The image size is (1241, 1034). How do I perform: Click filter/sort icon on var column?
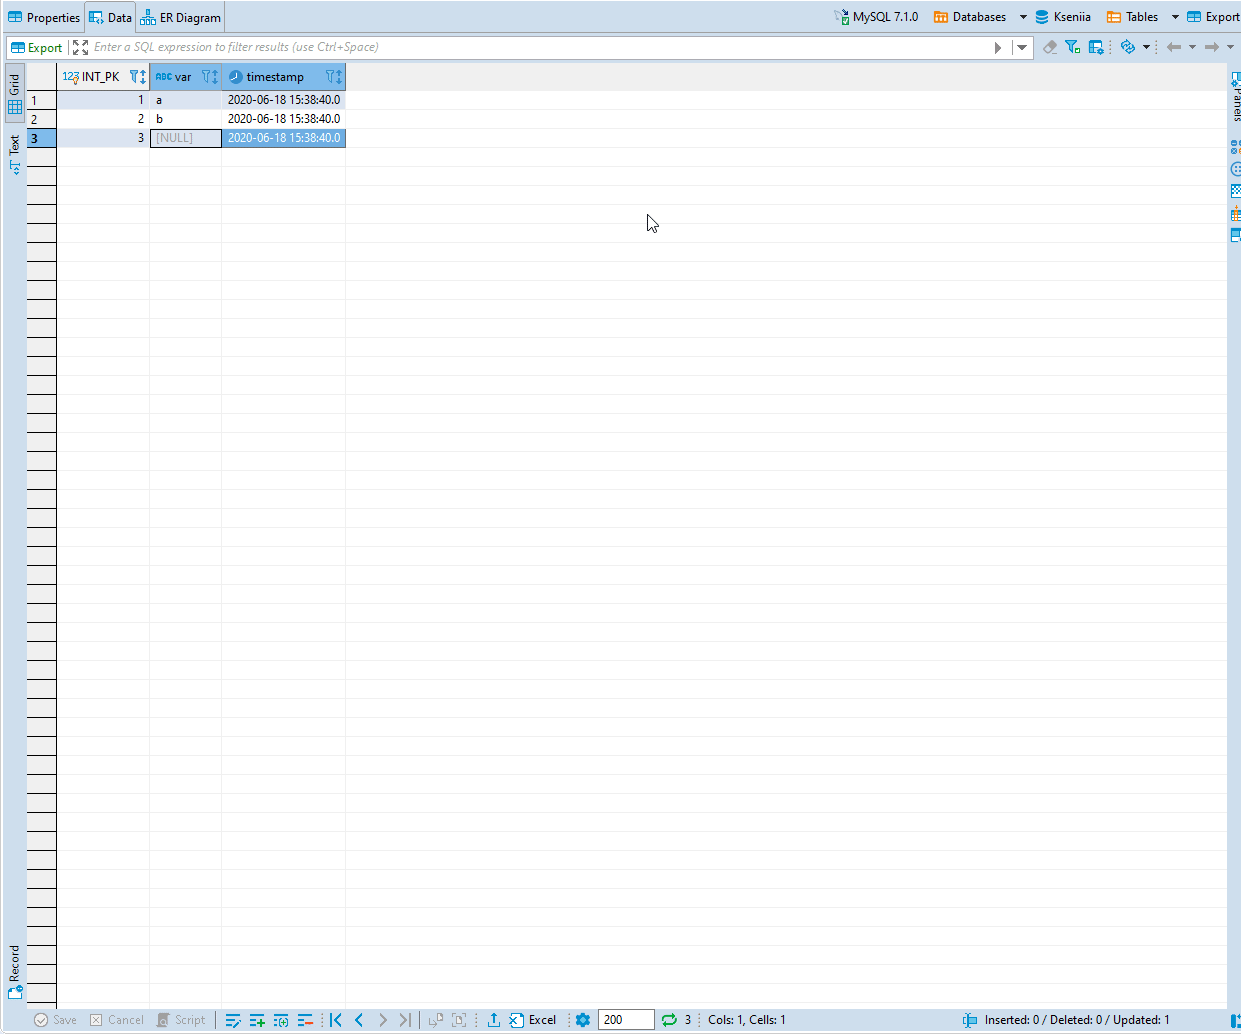(210, 77)
